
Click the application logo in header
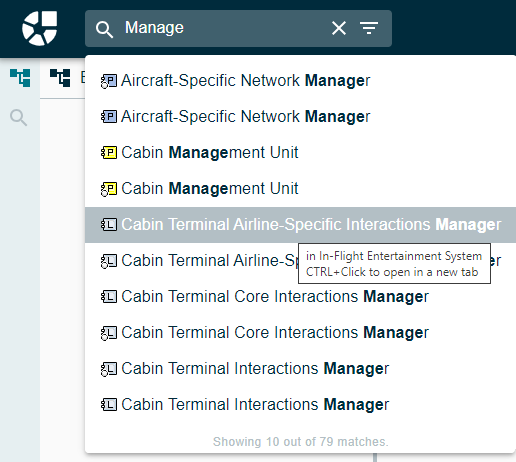click(x=39, y=28)
